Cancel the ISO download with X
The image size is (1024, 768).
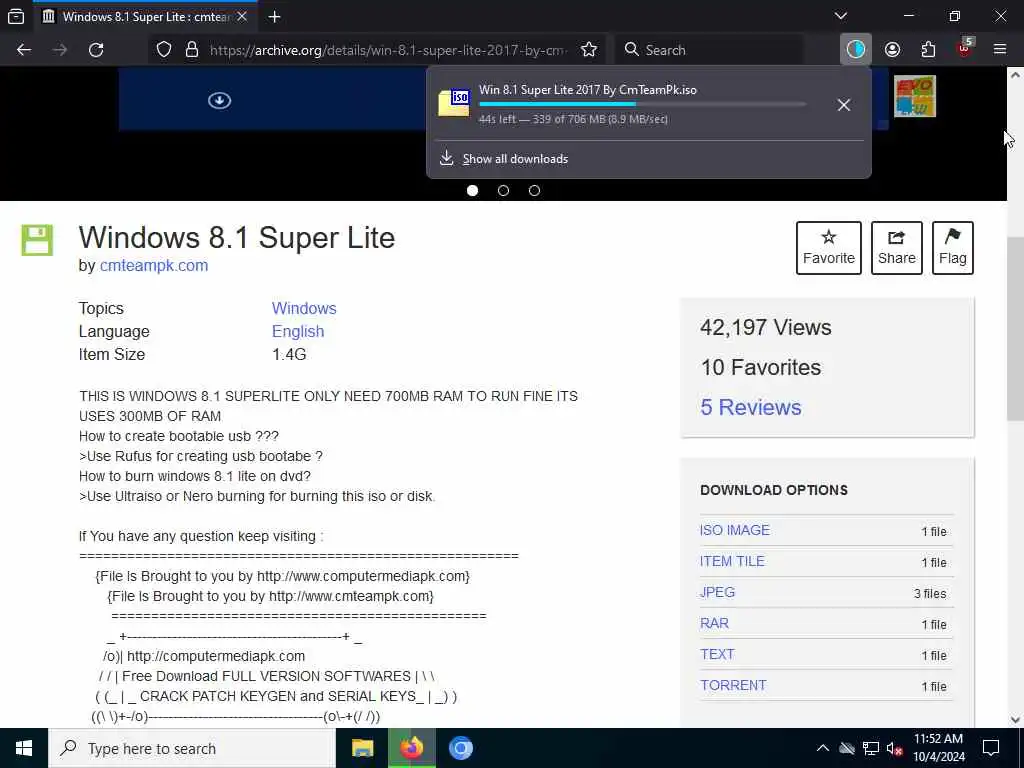click(x=844, y=104)
